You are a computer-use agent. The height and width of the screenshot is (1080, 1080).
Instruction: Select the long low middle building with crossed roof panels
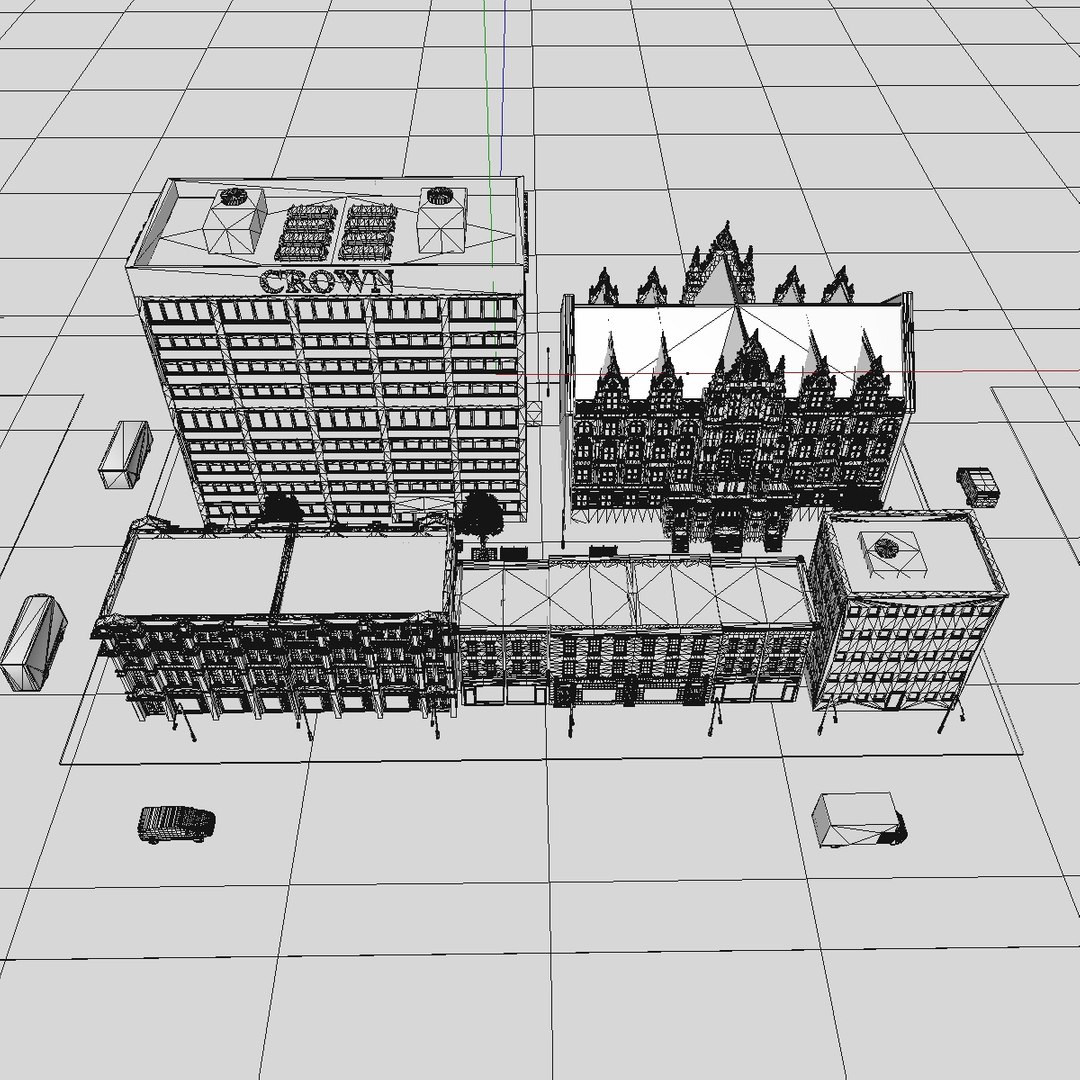(634, 630)
